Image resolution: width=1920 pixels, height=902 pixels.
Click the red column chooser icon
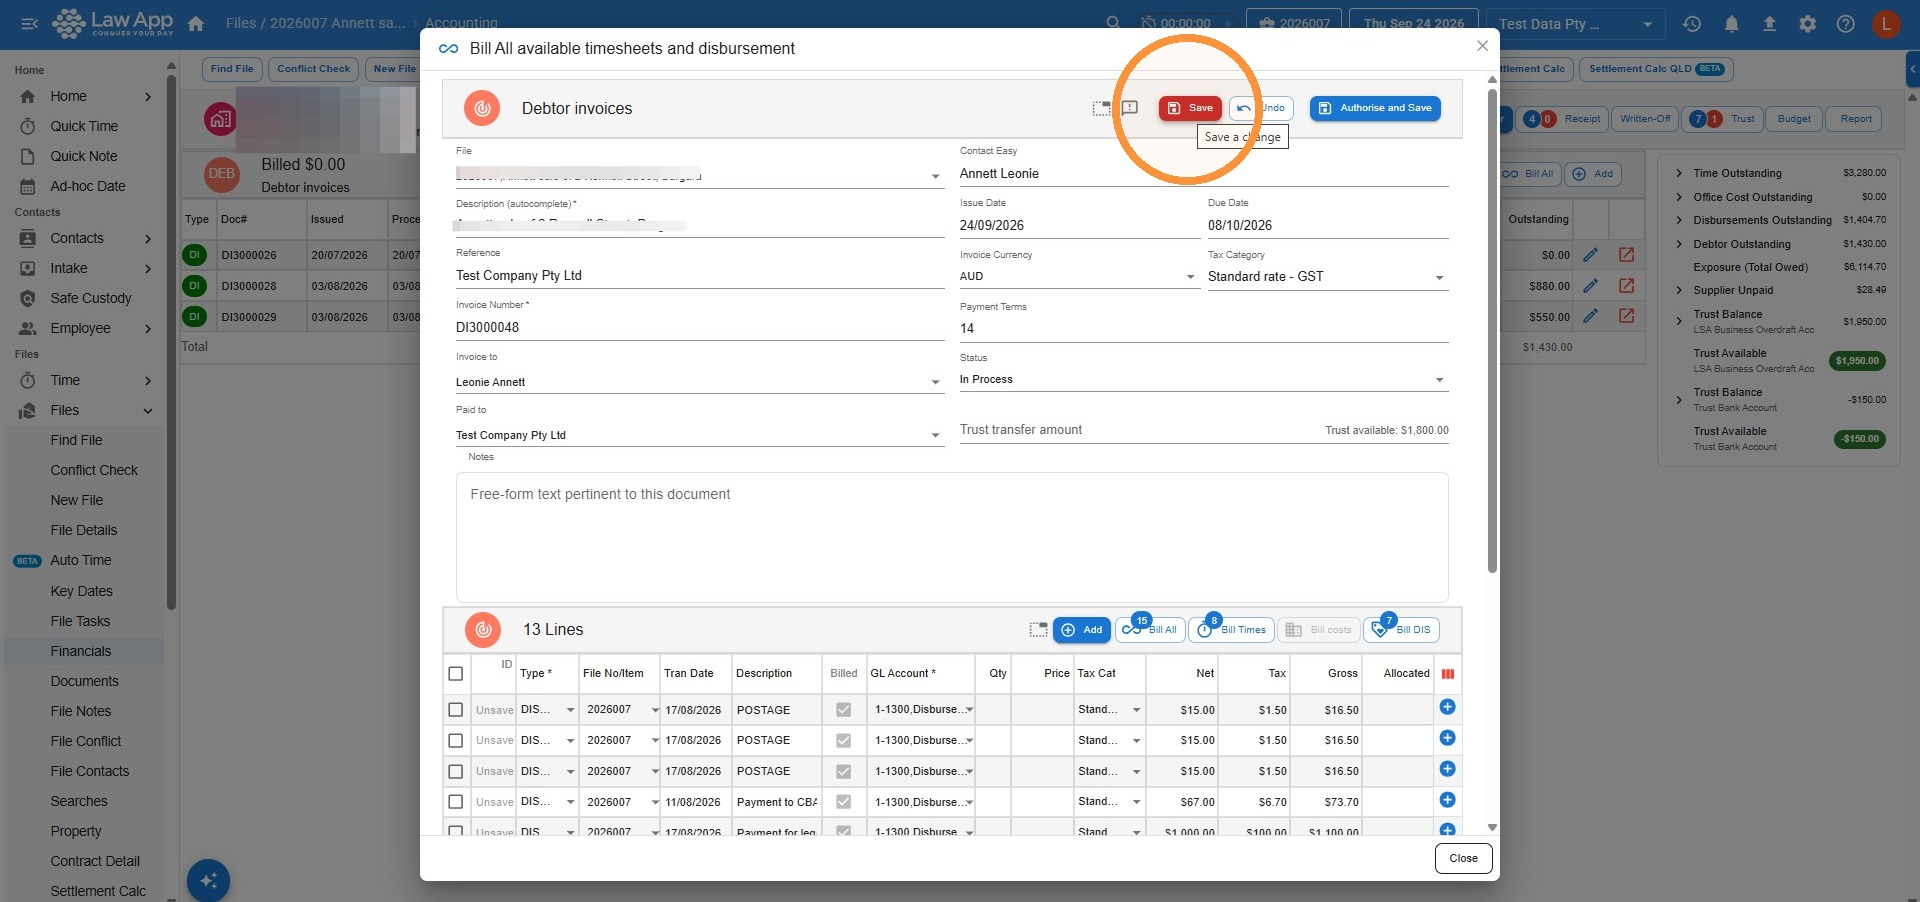click(1448, 674)
